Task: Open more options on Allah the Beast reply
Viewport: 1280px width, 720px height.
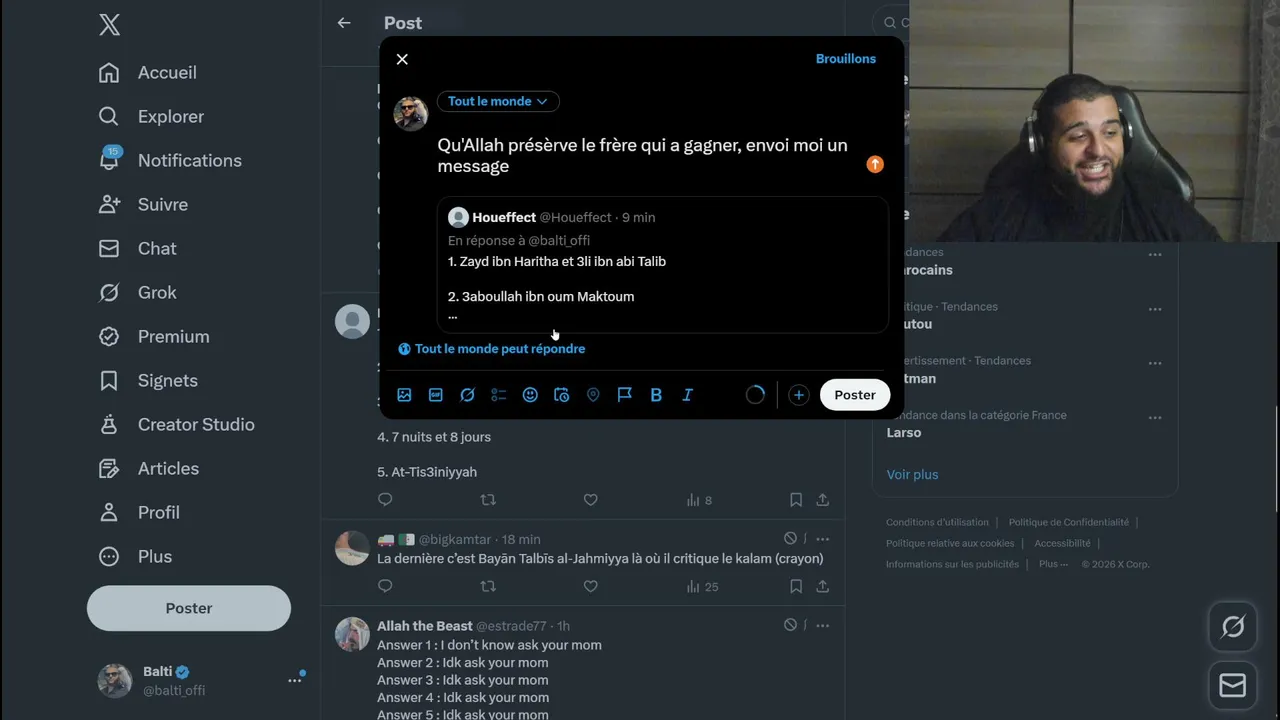Action: pyautogui.click(x=822, y=625)
